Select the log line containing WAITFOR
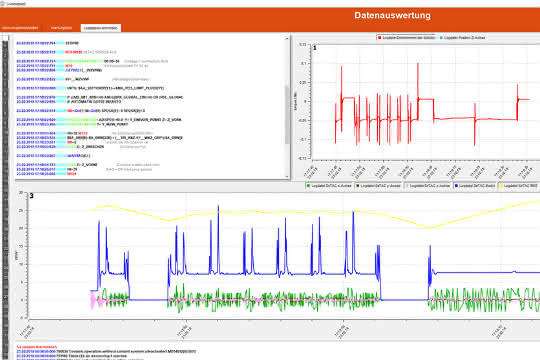 click(53, 156)
